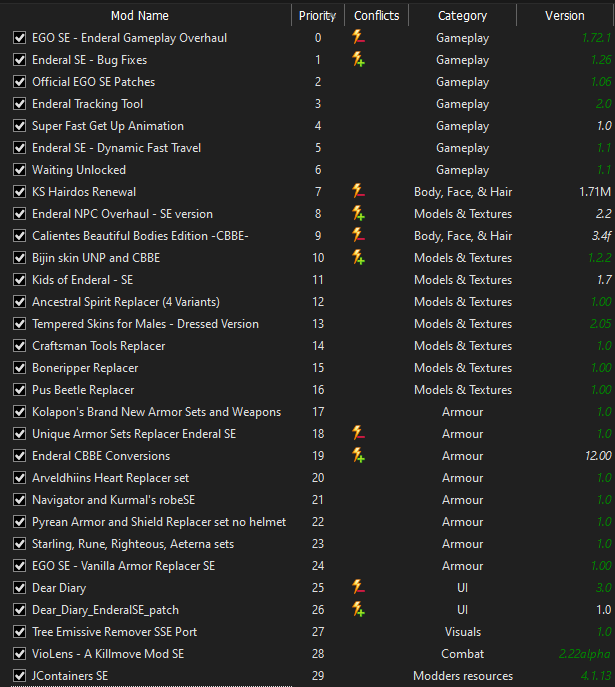Screen dimensions: 615x687
Task: Click version 3.4f of CBBE mod
Action: (601, 236)
